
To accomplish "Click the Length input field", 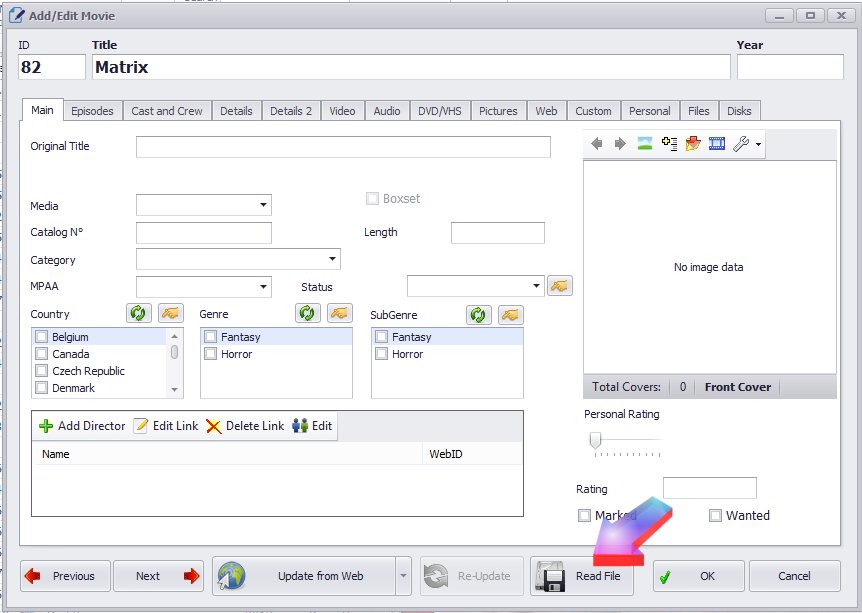I will (x=498, y=233).
